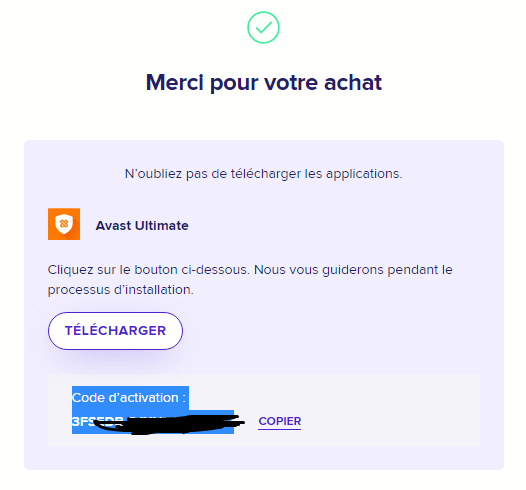Click the green checkmark success icon
Screen dimensions: 526x490
(x=263, y=28)
